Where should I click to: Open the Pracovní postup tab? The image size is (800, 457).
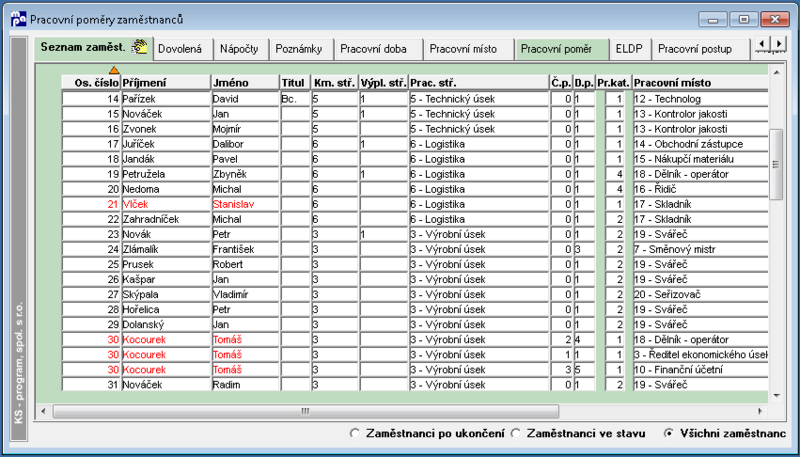tap(701, 49)
